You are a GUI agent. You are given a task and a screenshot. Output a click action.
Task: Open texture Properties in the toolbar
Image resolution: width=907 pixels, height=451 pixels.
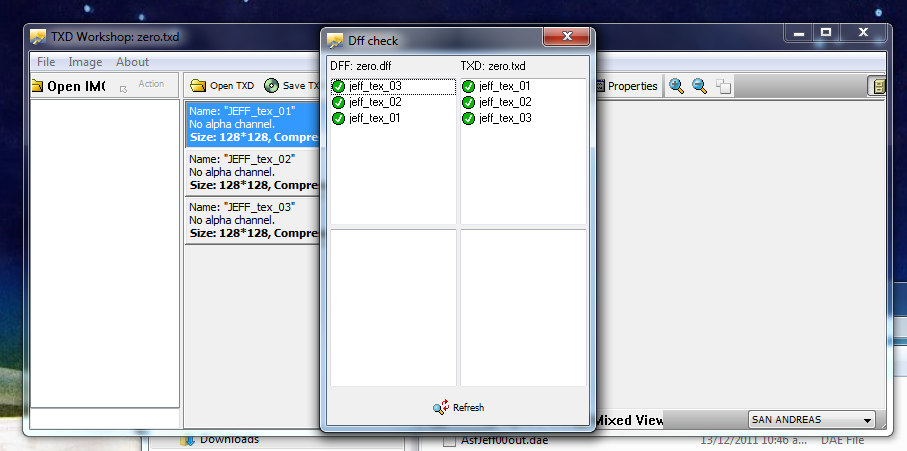pos(627,86)
